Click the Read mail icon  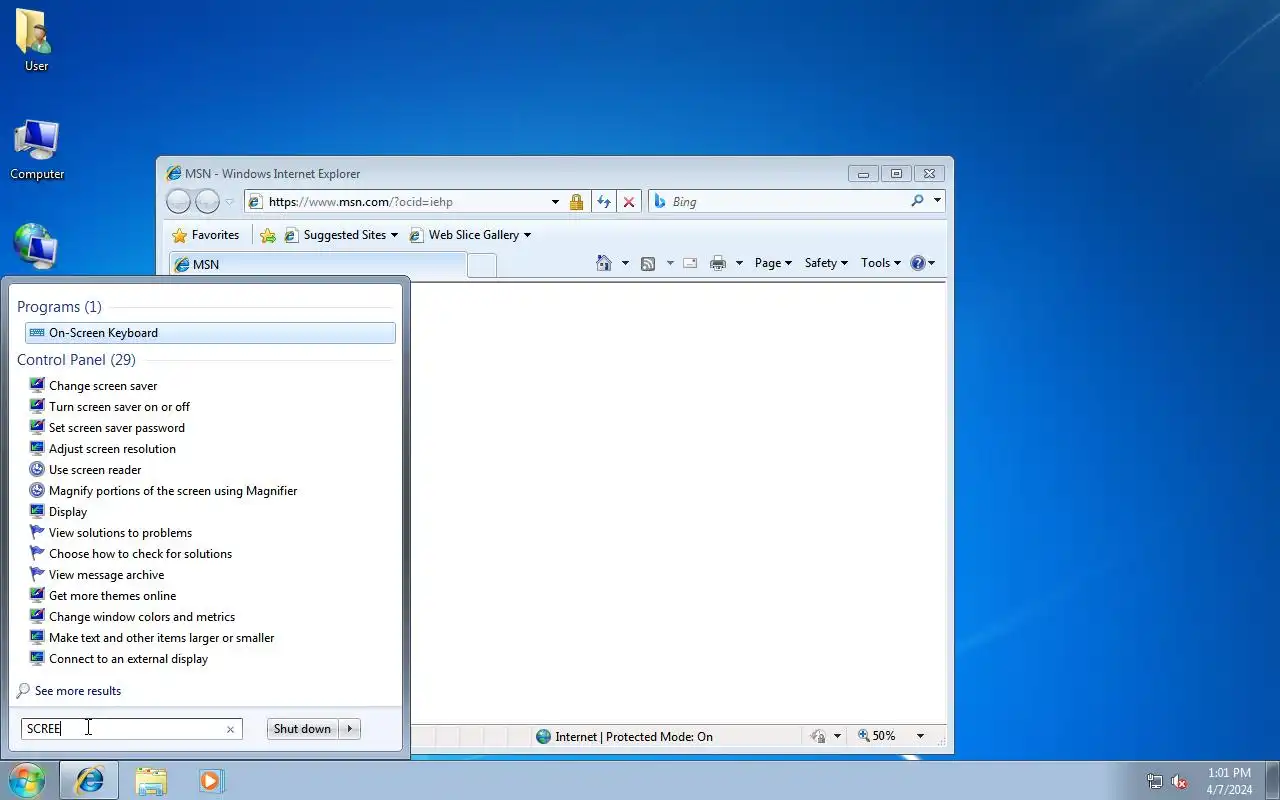click(690, 263)
